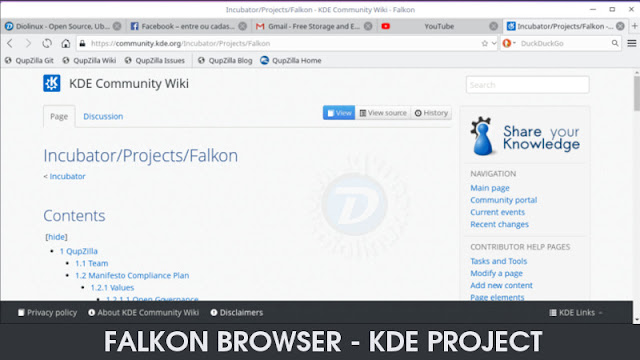Click the Share your Knowledge banner
The height and width of the screenshot is (360, 640).
click(x=525, y=136)
